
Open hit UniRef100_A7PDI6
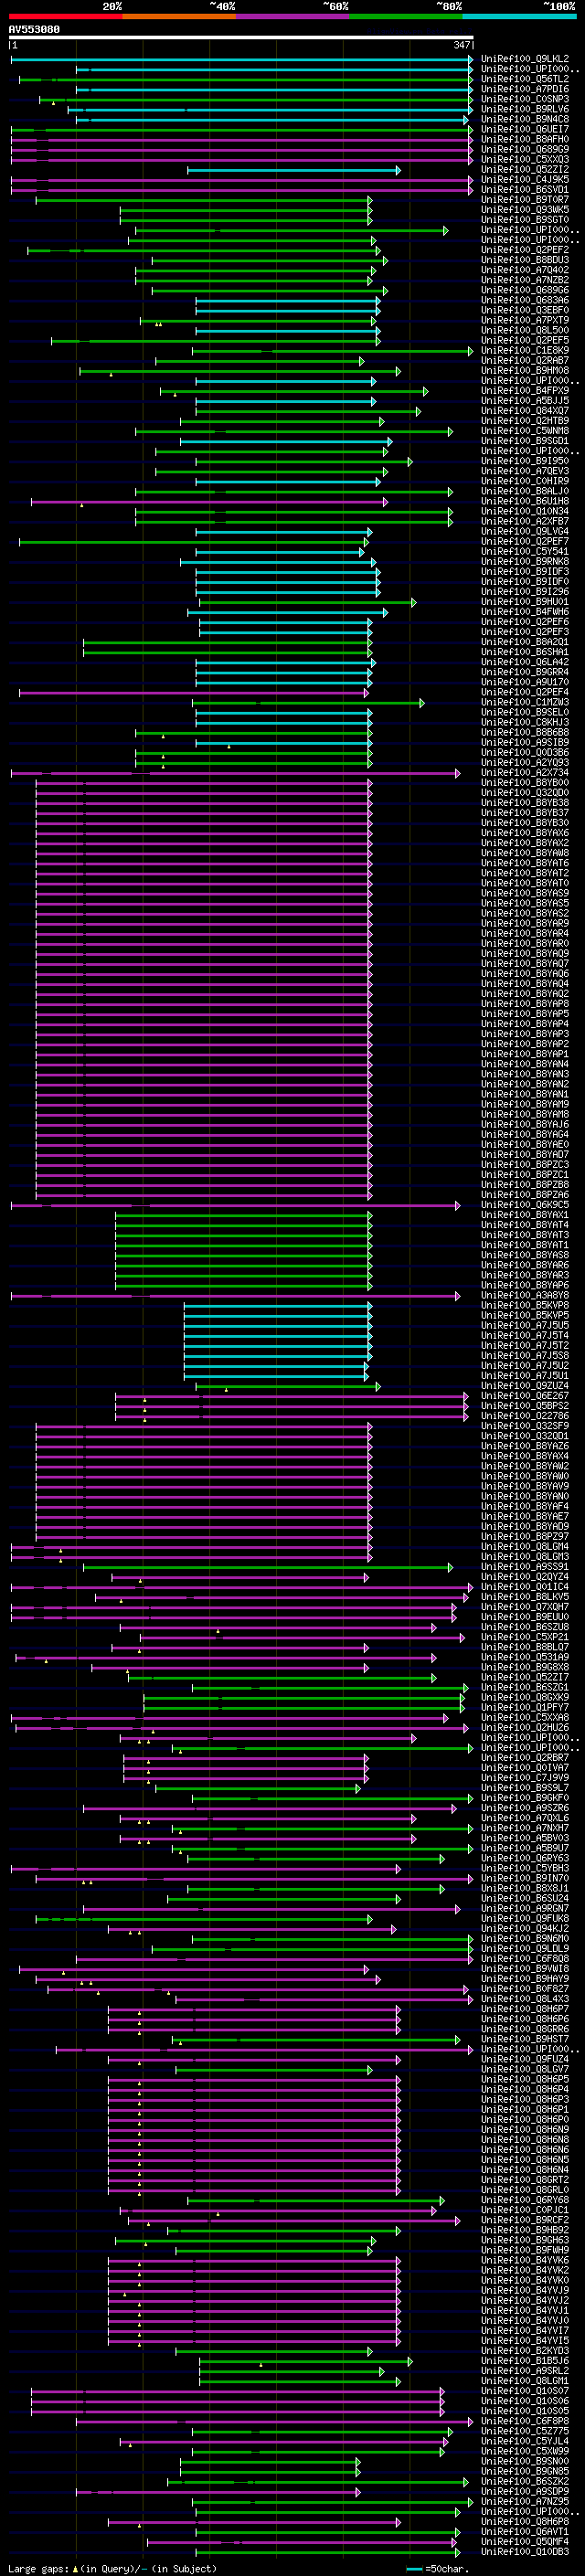[x=525, y=89]
